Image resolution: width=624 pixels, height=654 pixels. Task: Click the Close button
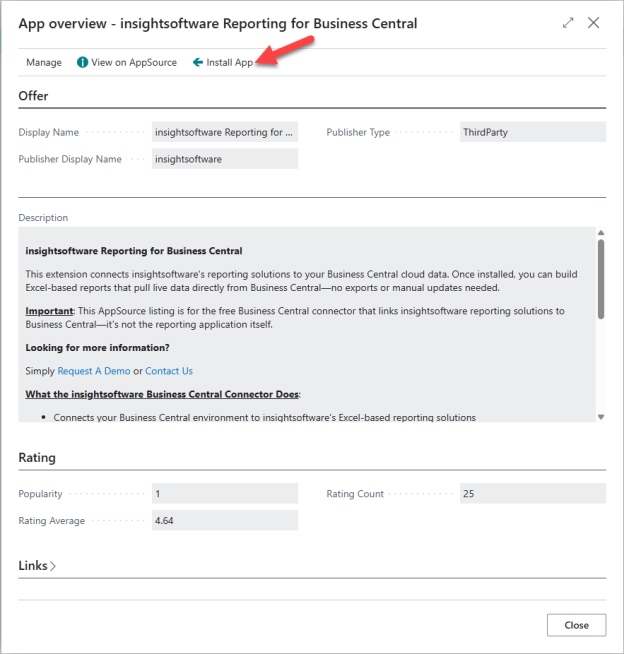point(576,625)
